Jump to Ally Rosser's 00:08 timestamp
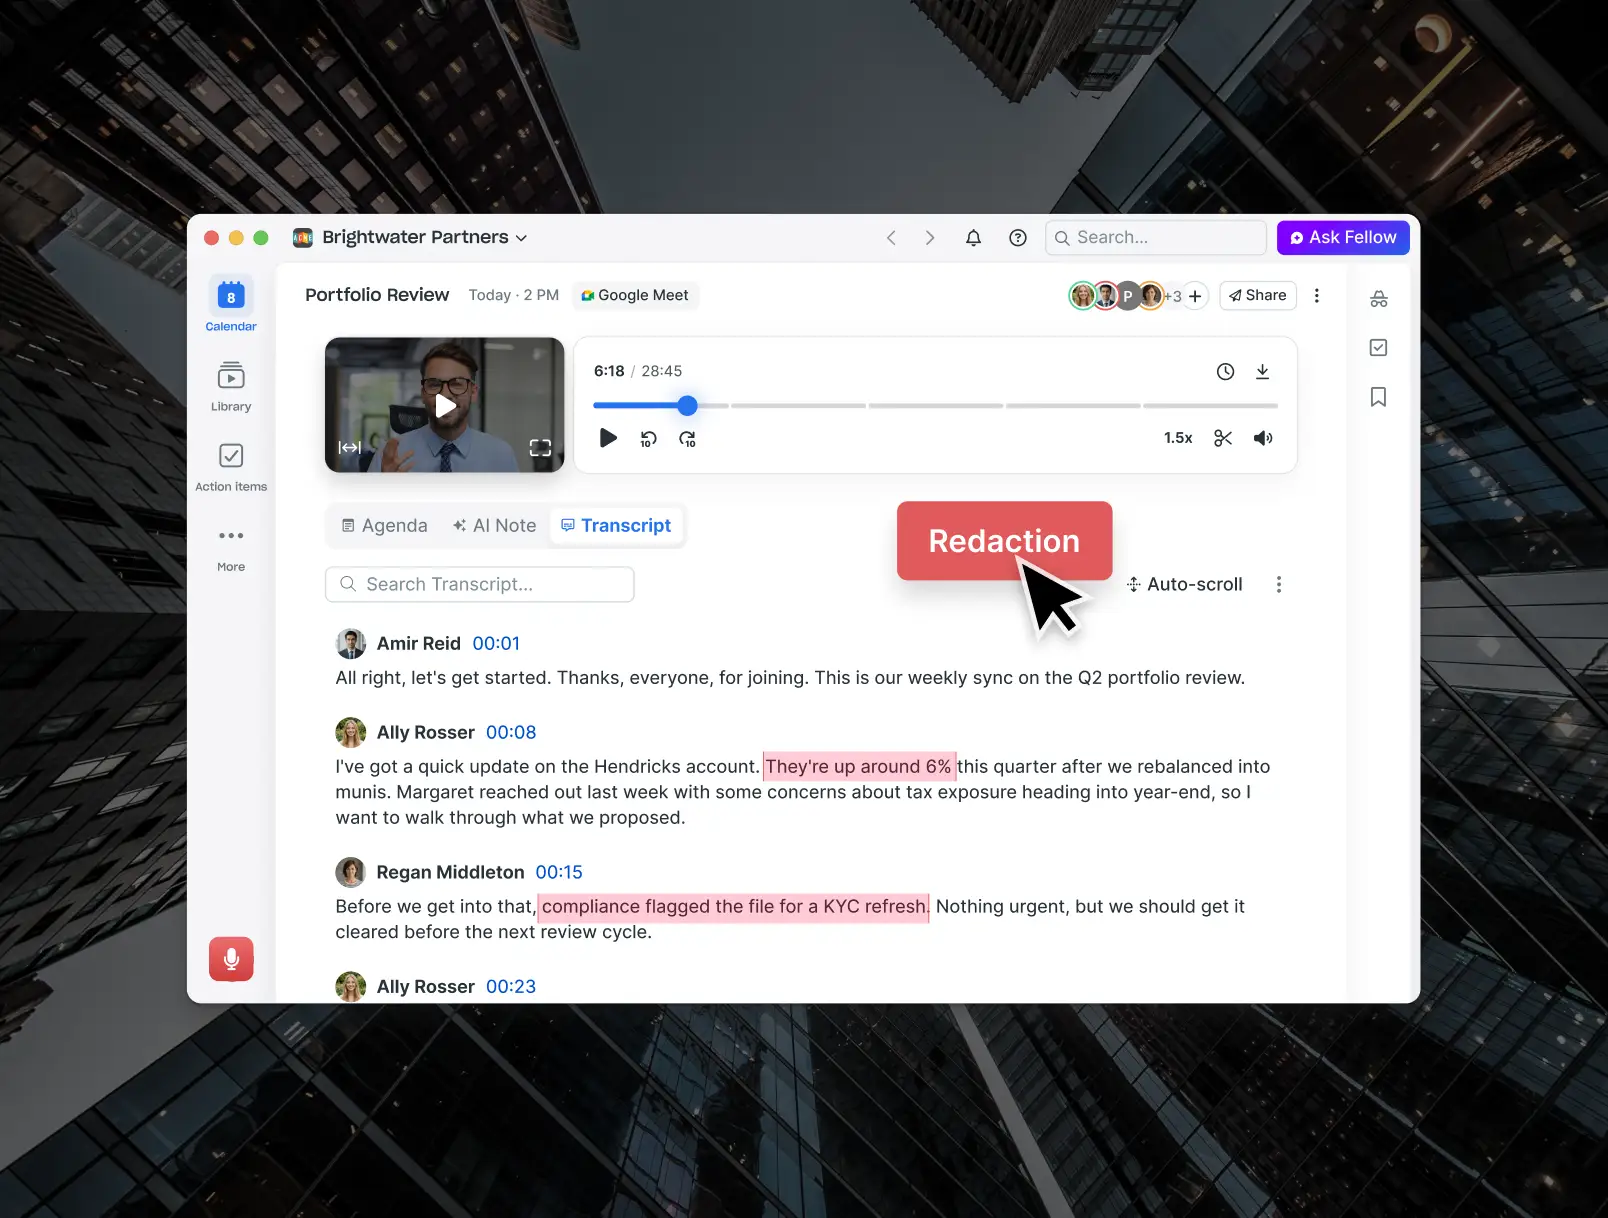The width and height of the screenshot is (1608, 1218). click(x=511, y=733)
